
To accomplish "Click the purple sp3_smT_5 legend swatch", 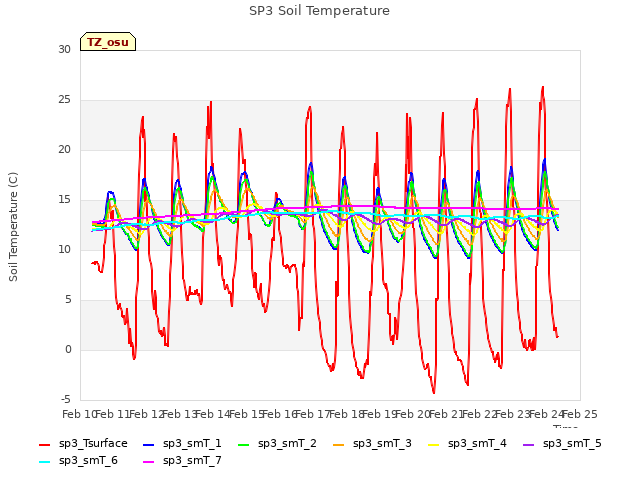I will point(529,444).
